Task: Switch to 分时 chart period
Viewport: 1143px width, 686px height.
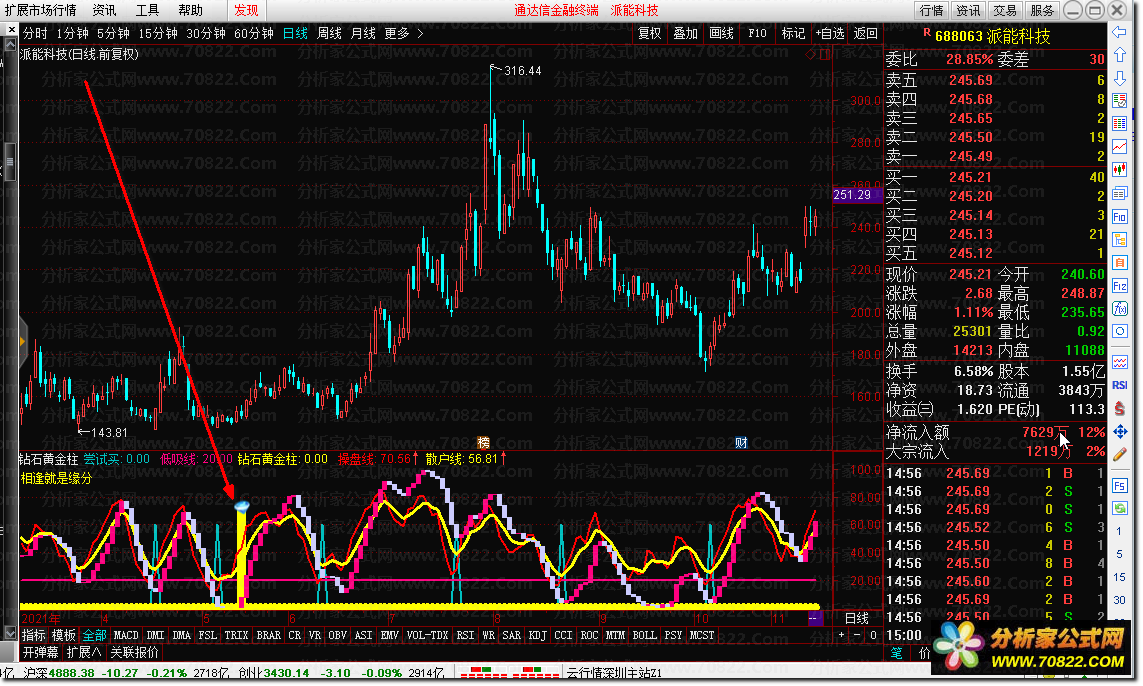Action: pyautogui.click(x=34, y=34)
